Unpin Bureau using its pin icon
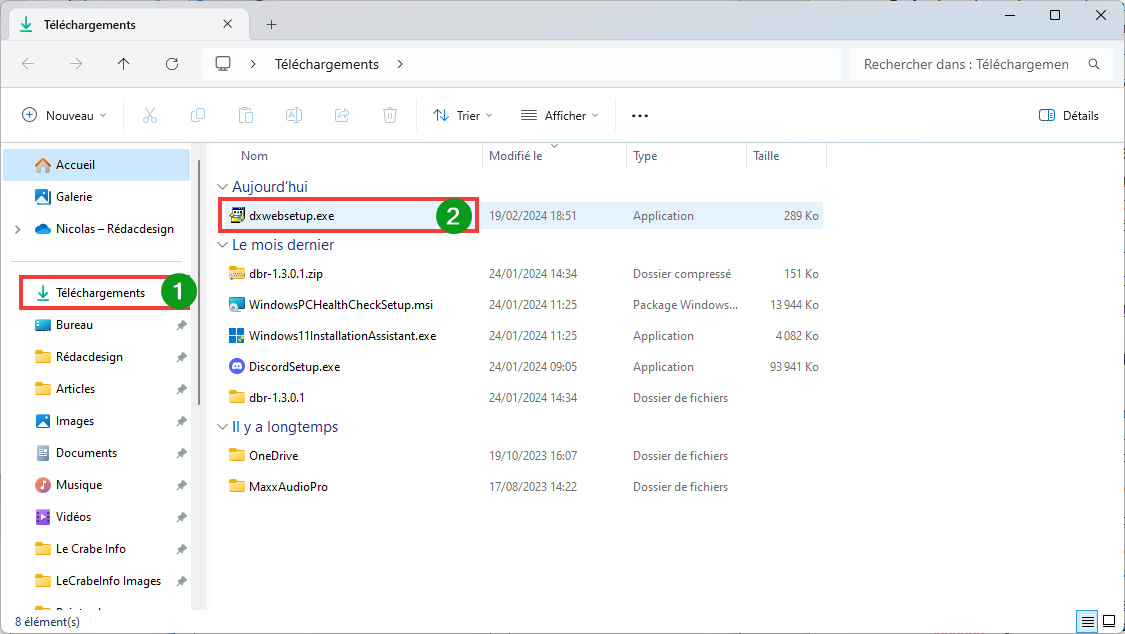The height and width of the screenshot is (634, 1125). (x=182, y=325)
